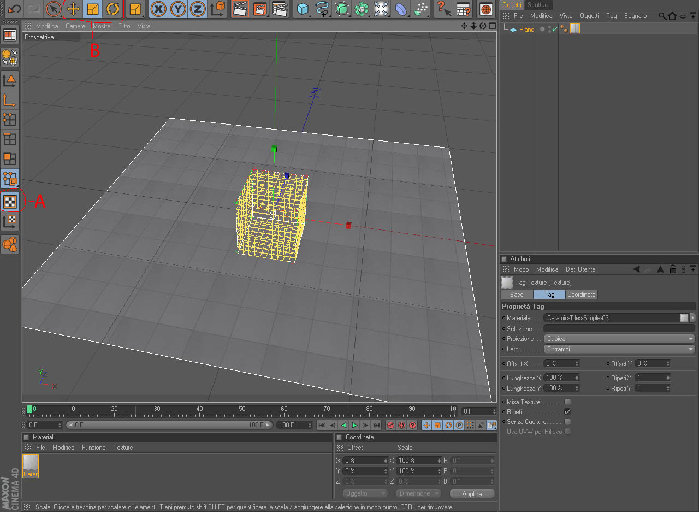Toggle the X axis lock
Screen dimensions: 699x512
click(158, 8)
